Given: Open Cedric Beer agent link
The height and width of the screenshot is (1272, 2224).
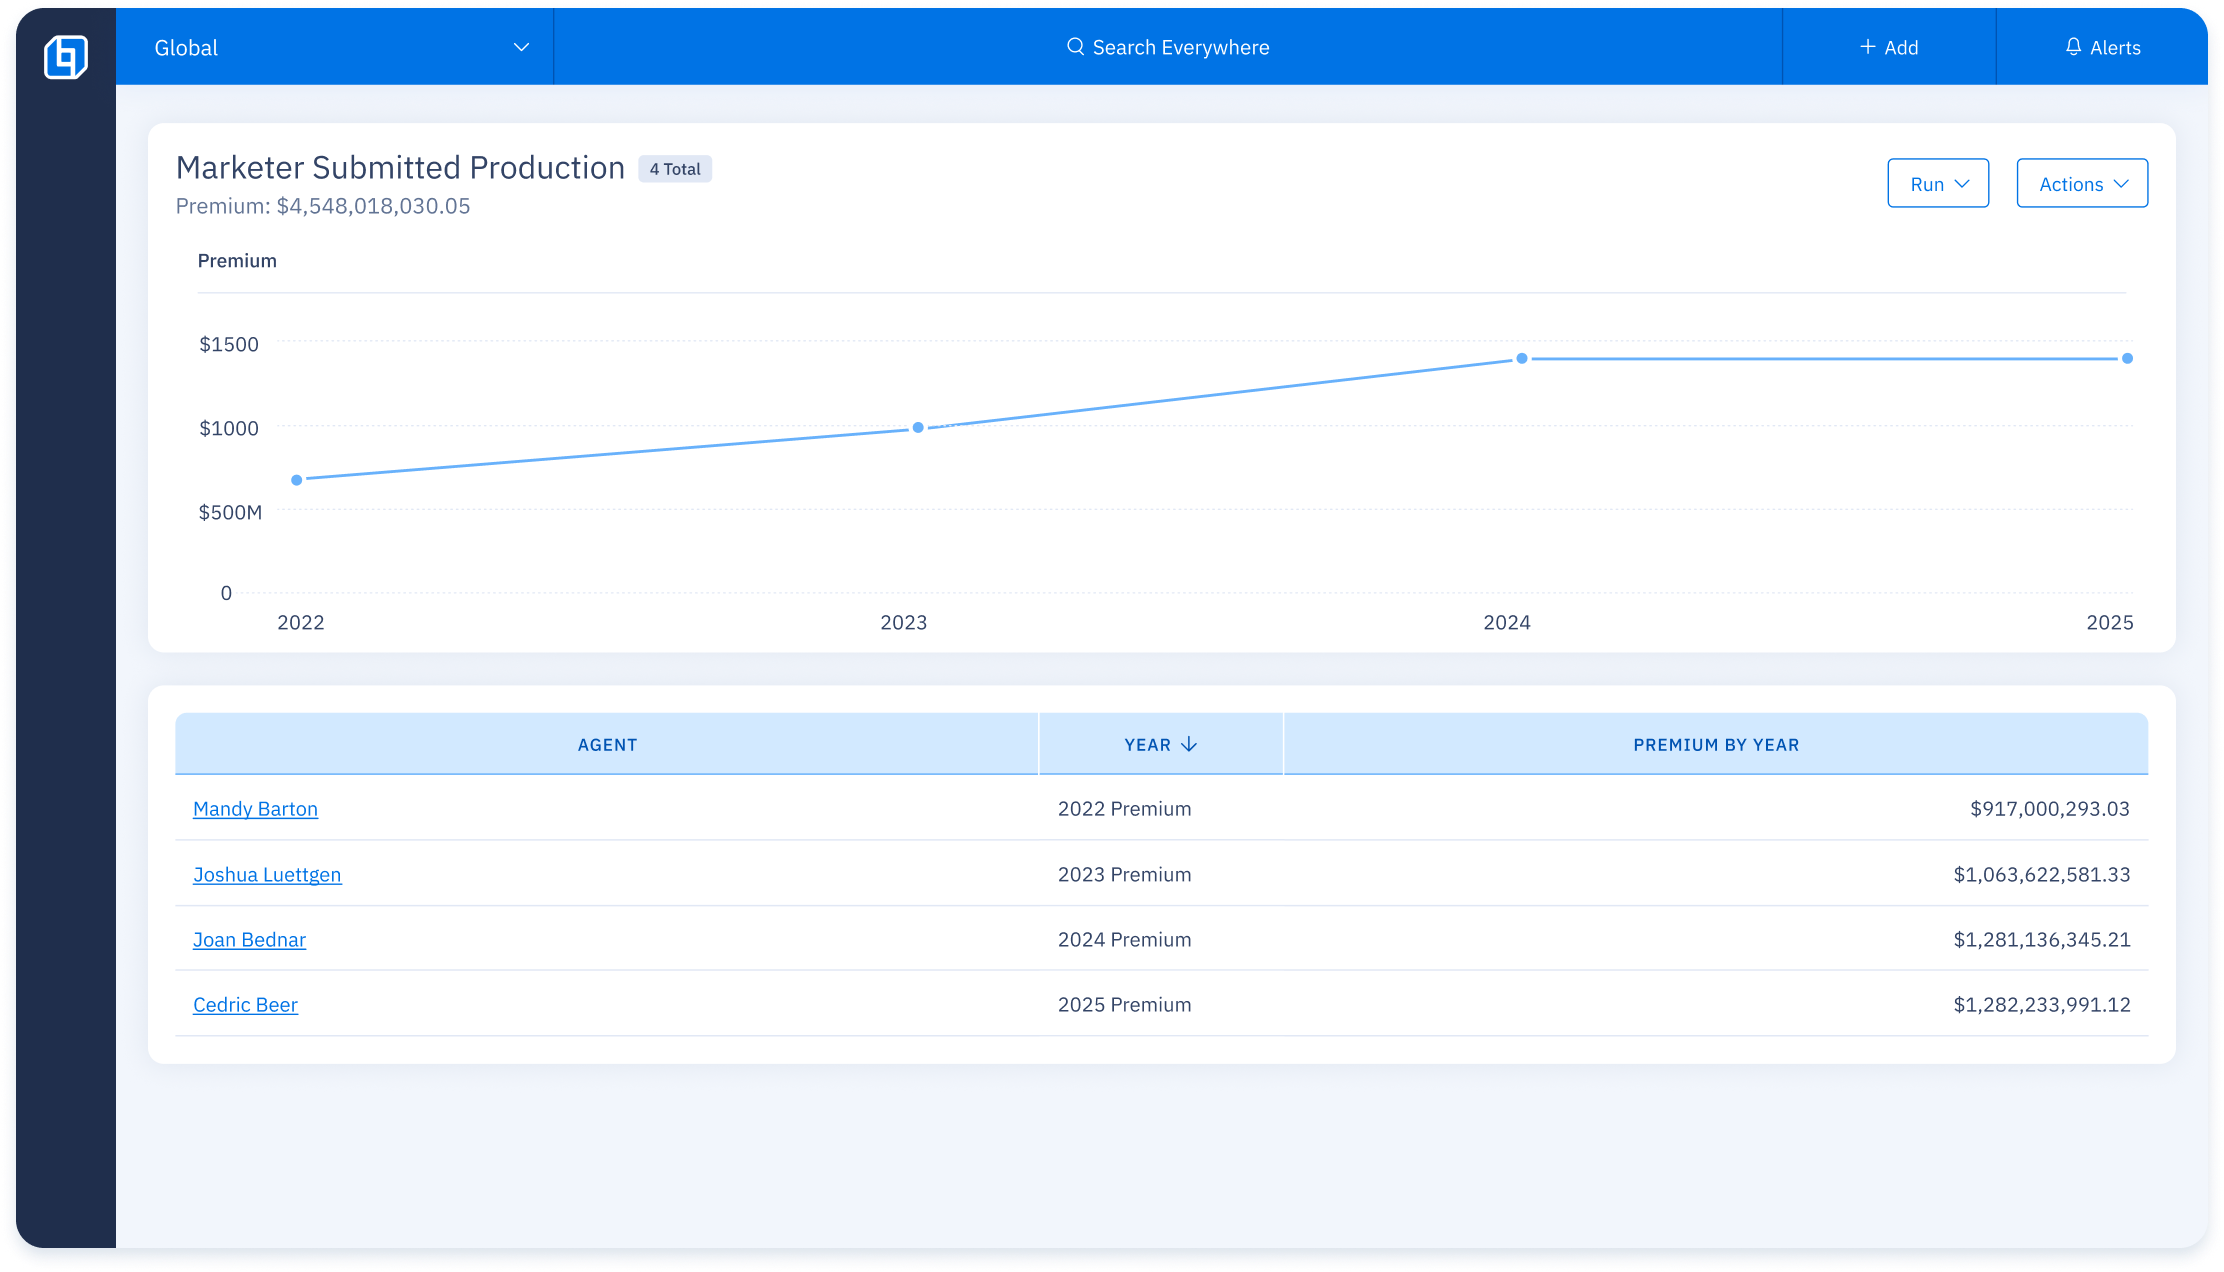Looking at the screenshot, I should (245, 1005).
